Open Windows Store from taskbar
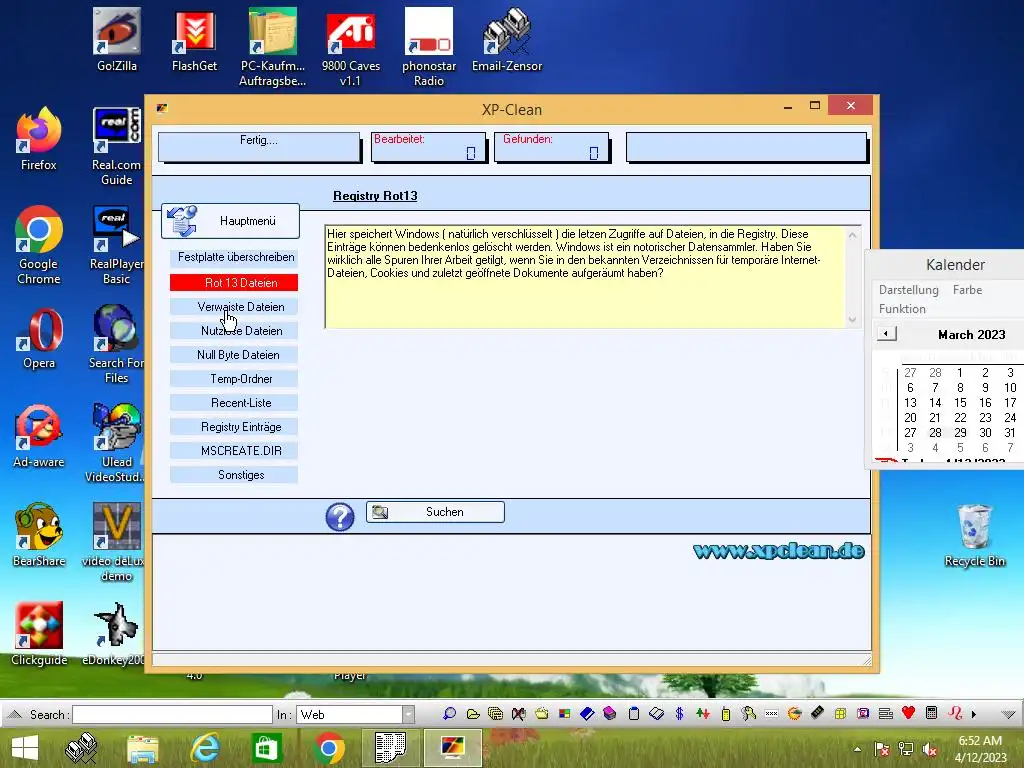 click(x=266, y=748)
